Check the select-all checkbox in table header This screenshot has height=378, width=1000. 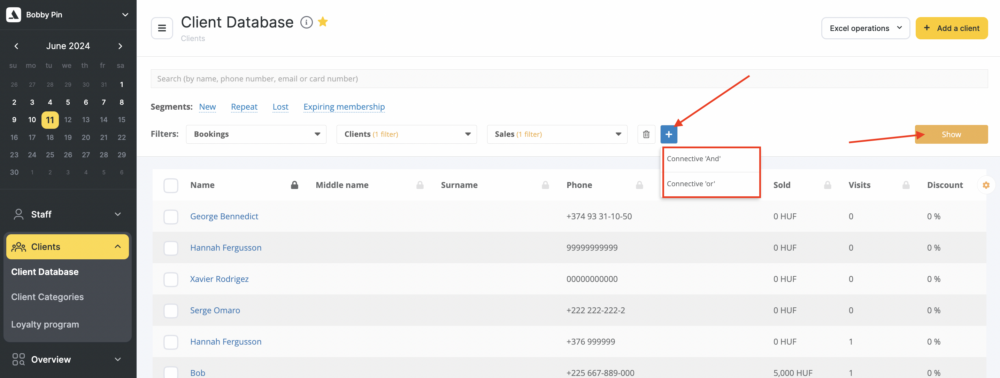(171, 185)
